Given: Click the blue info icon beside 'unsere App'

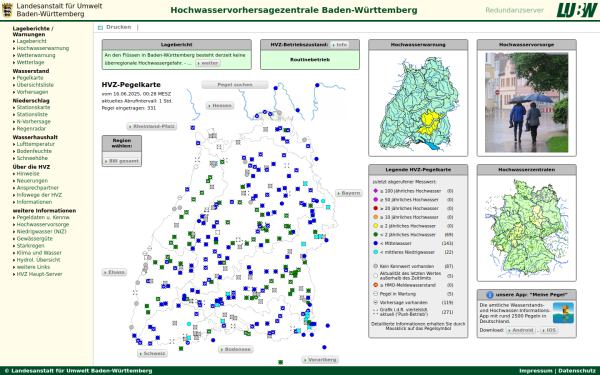Looking at the screenshot, I should (489, 295).
